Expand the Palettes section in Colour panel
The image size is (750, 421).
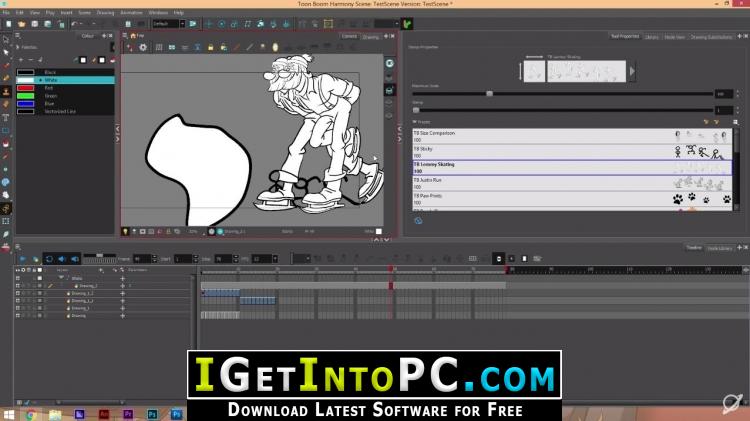[18, 47]
